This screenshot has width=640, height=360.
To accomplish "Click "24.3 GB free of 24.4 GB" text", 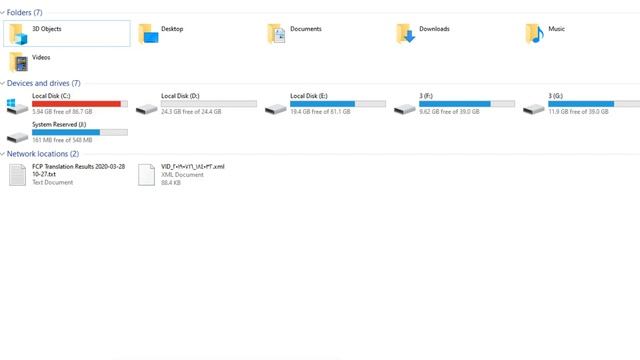I will pos(191,111).
